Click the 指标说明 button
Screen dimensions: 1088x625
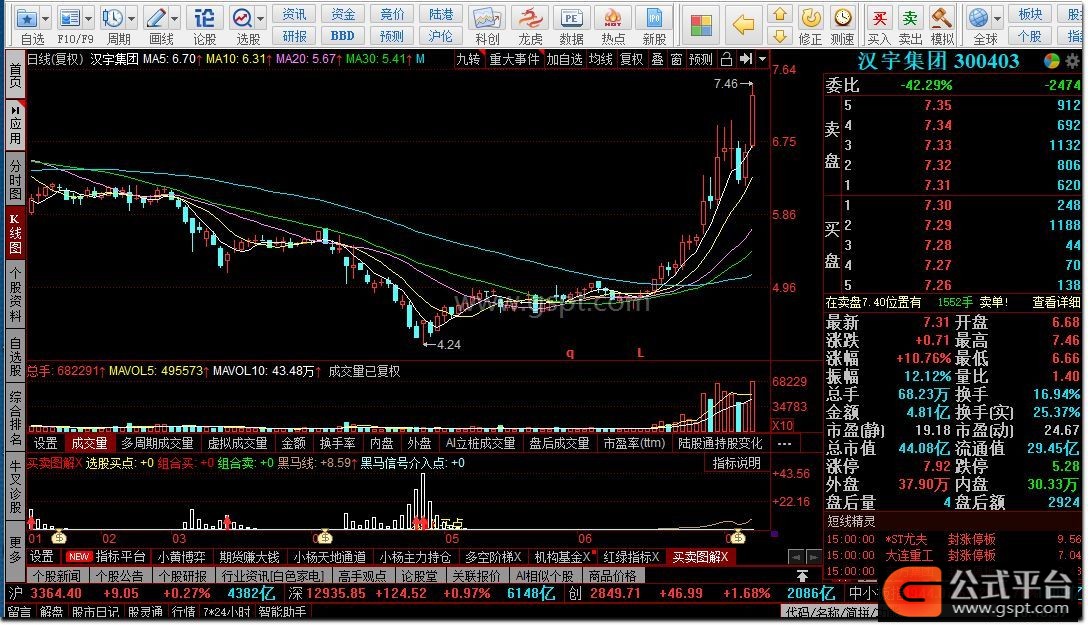[736, 463]
